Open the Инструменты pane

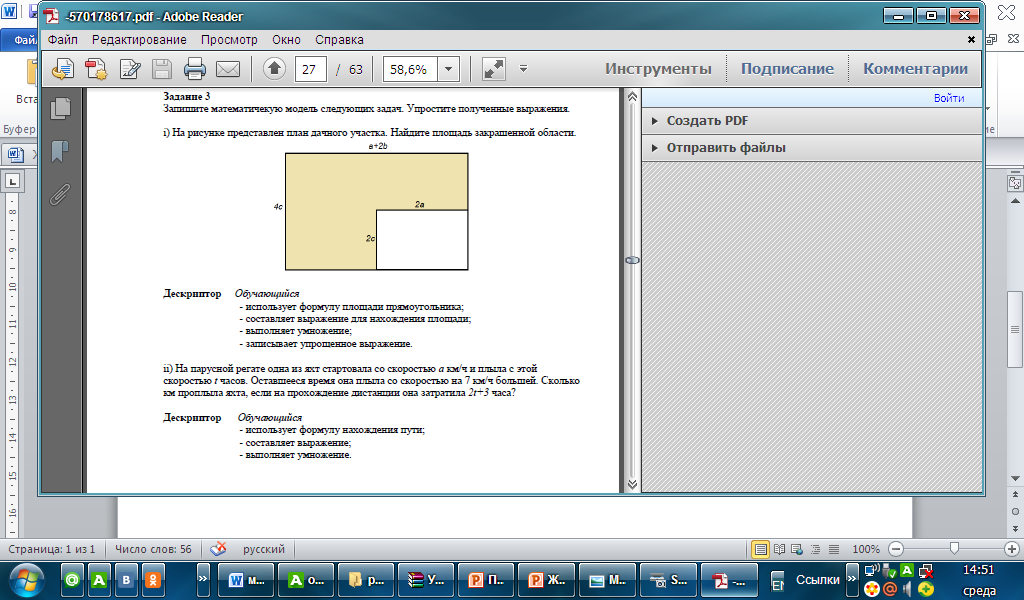(658, 69)
